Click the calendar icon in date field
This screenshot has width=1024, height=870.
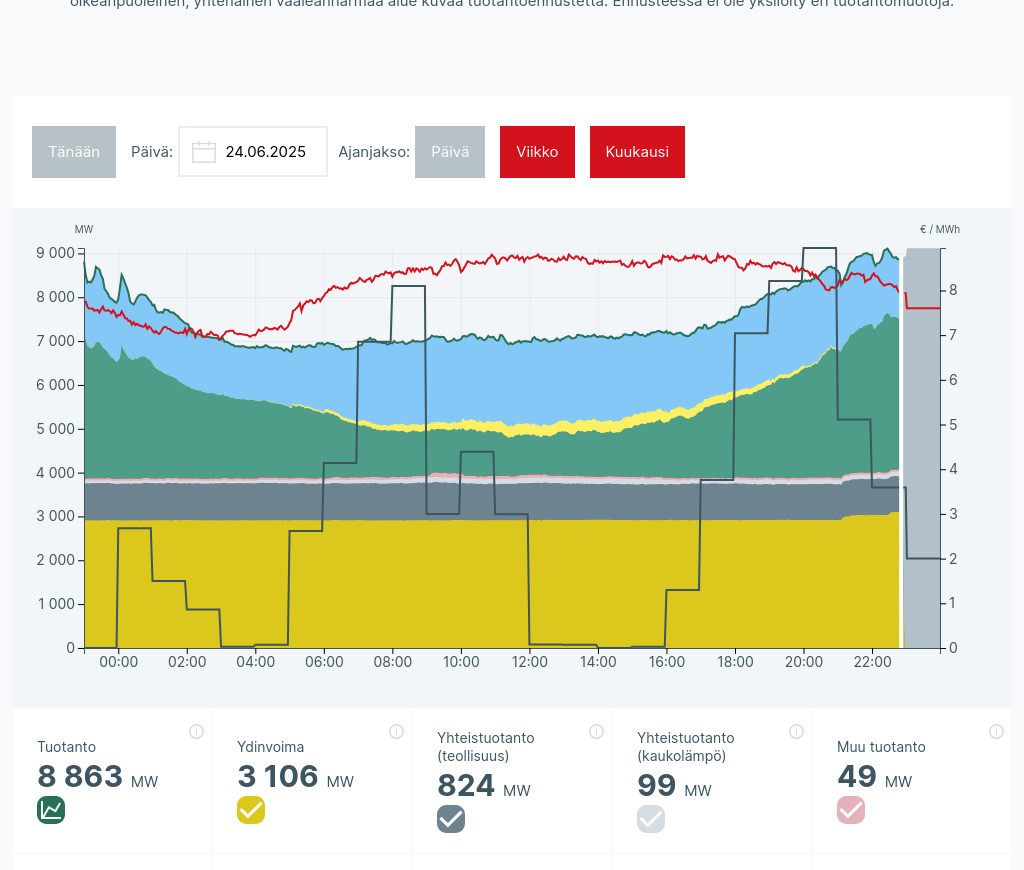(204, 152)
